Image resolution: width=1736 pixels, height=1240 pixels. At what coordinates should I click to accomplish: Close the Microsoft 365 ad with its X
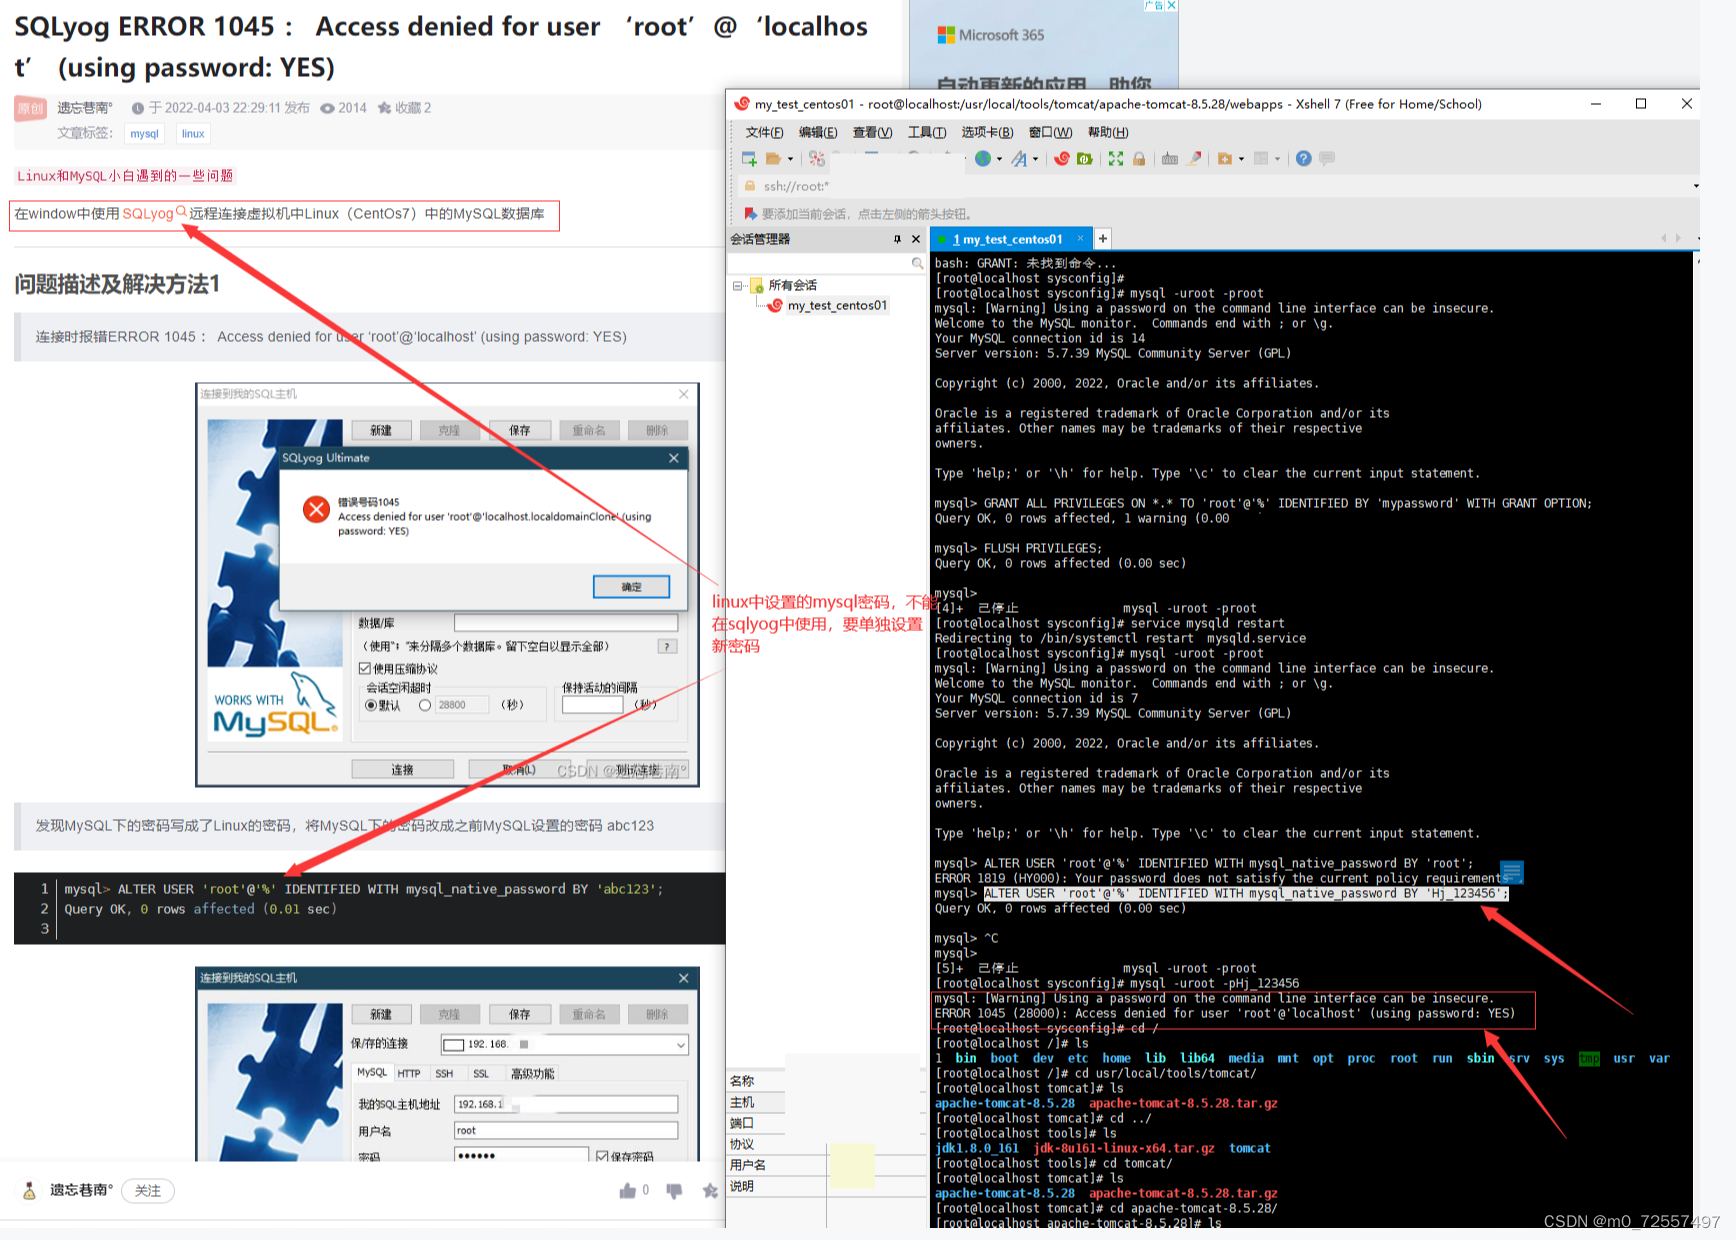(1171, 5)
